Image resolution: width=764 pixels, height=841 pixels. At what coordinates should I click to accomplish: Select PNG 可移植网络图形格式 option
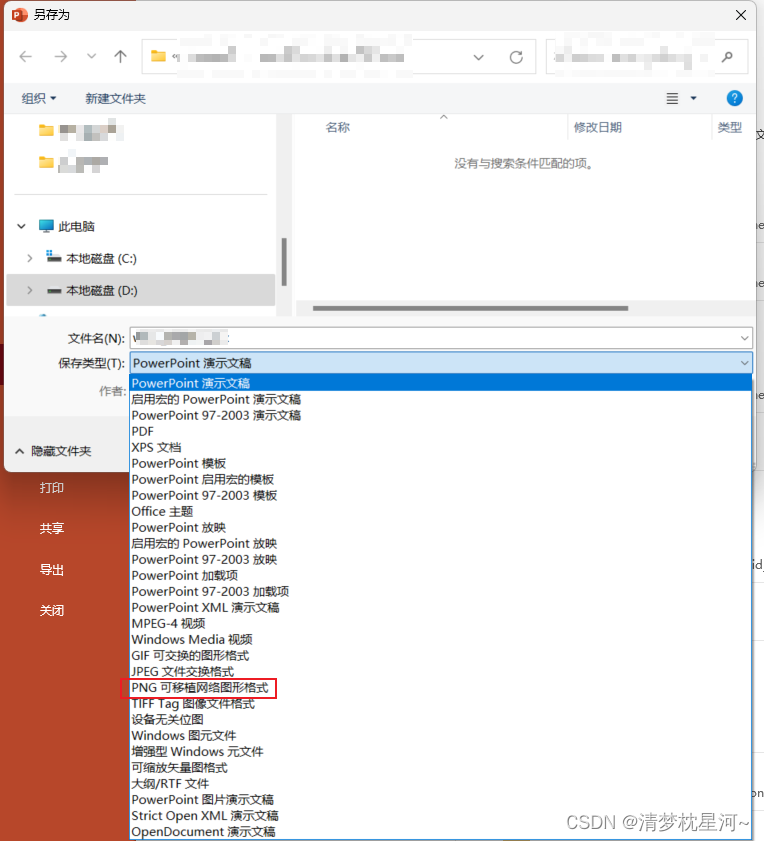(440, 688)
